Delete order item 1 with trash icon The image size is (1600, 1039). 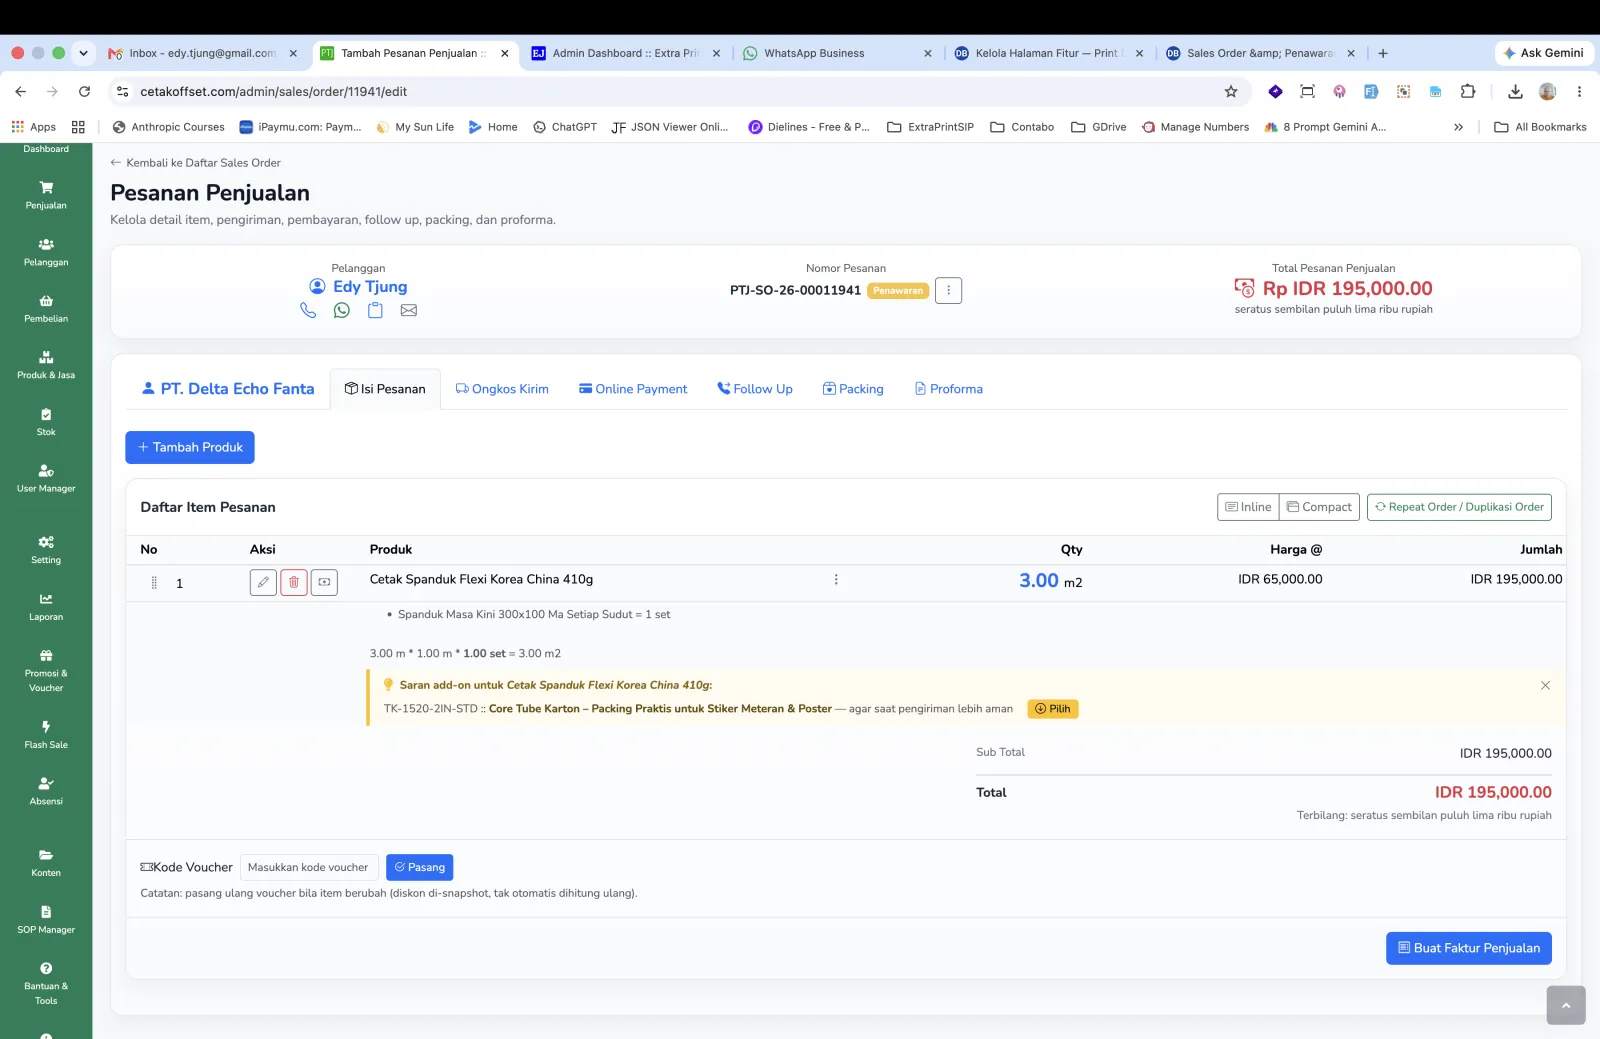(x=294, y=582)
